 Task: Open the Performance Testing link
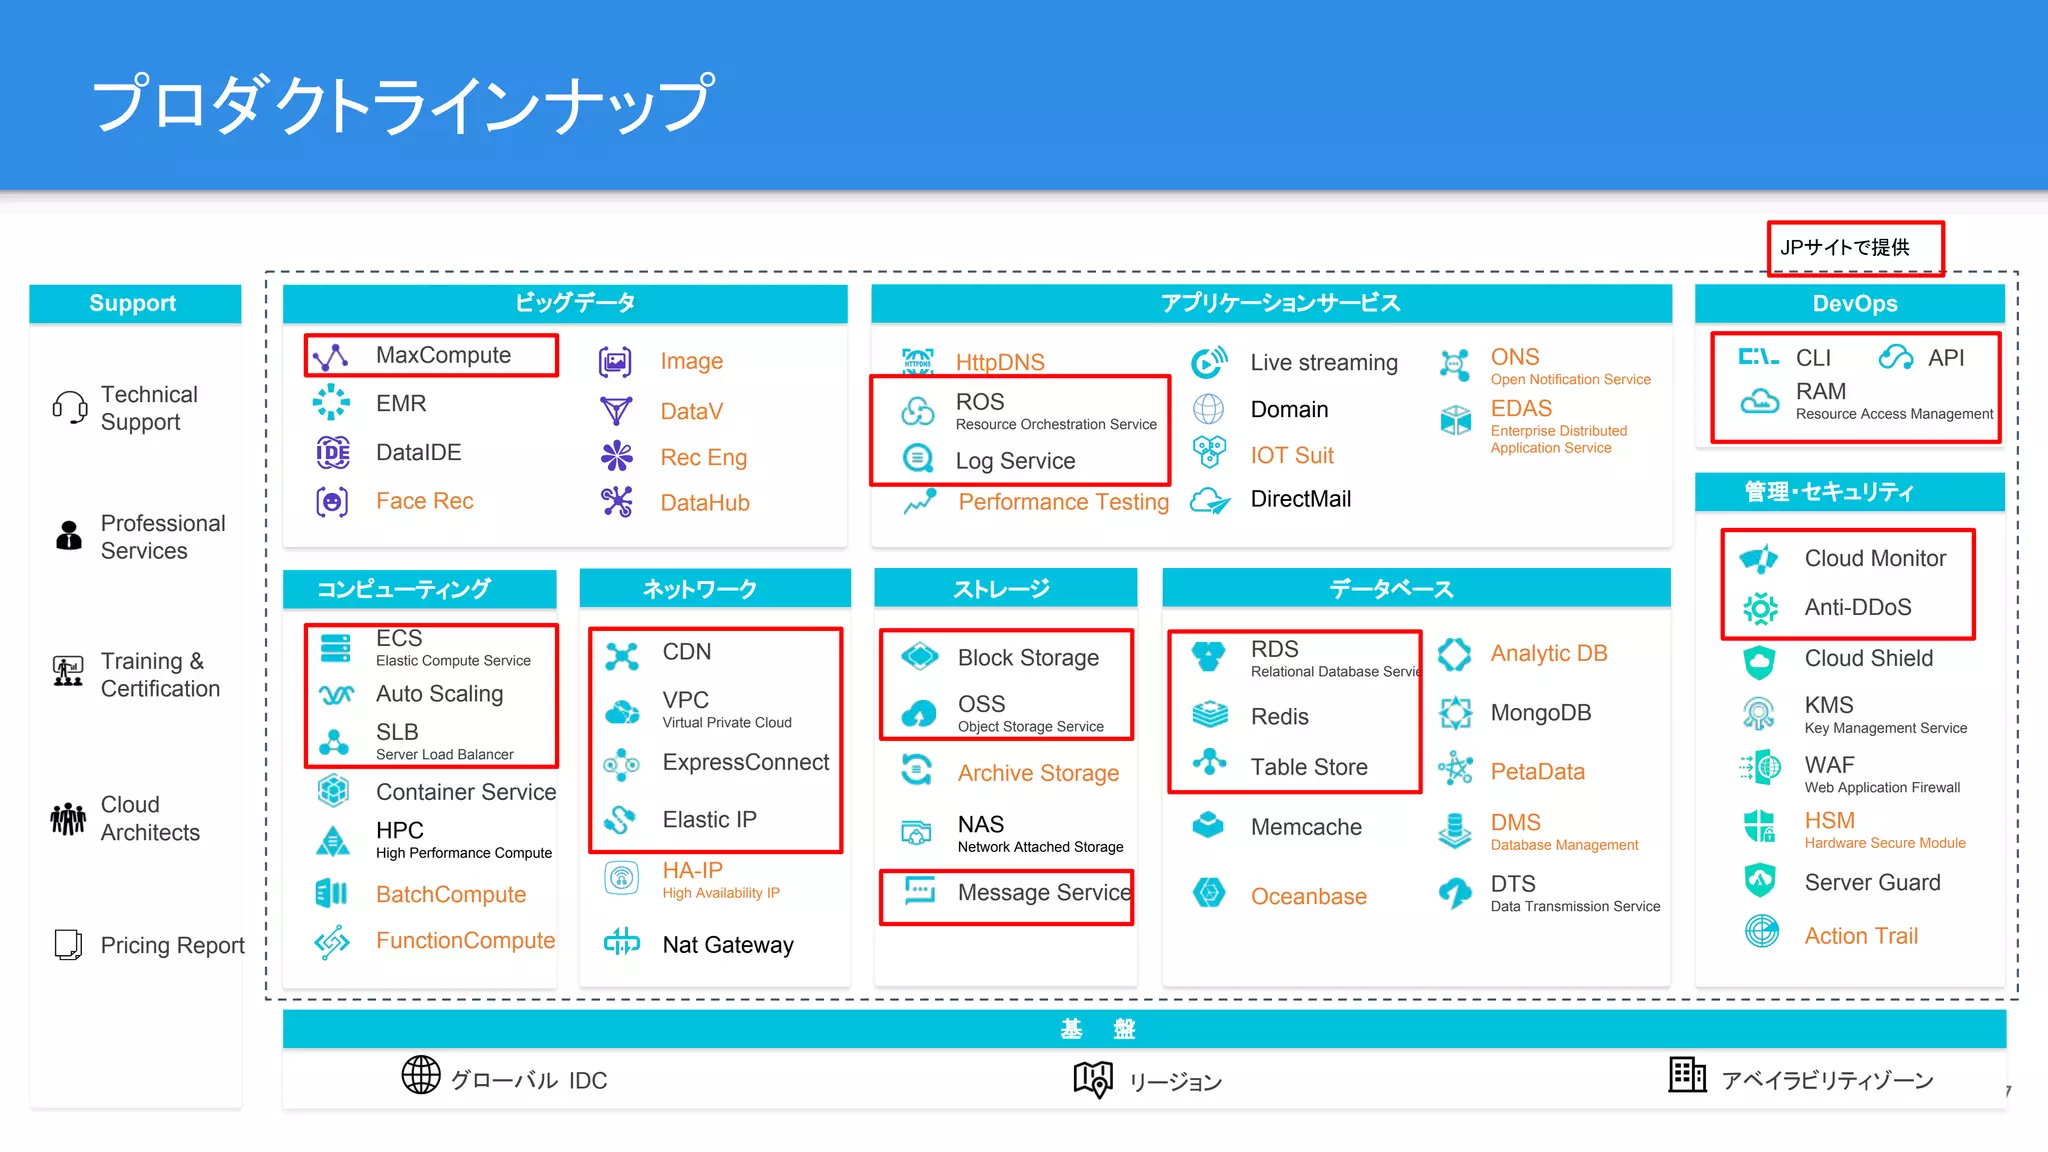click(x=1064, y=502)
